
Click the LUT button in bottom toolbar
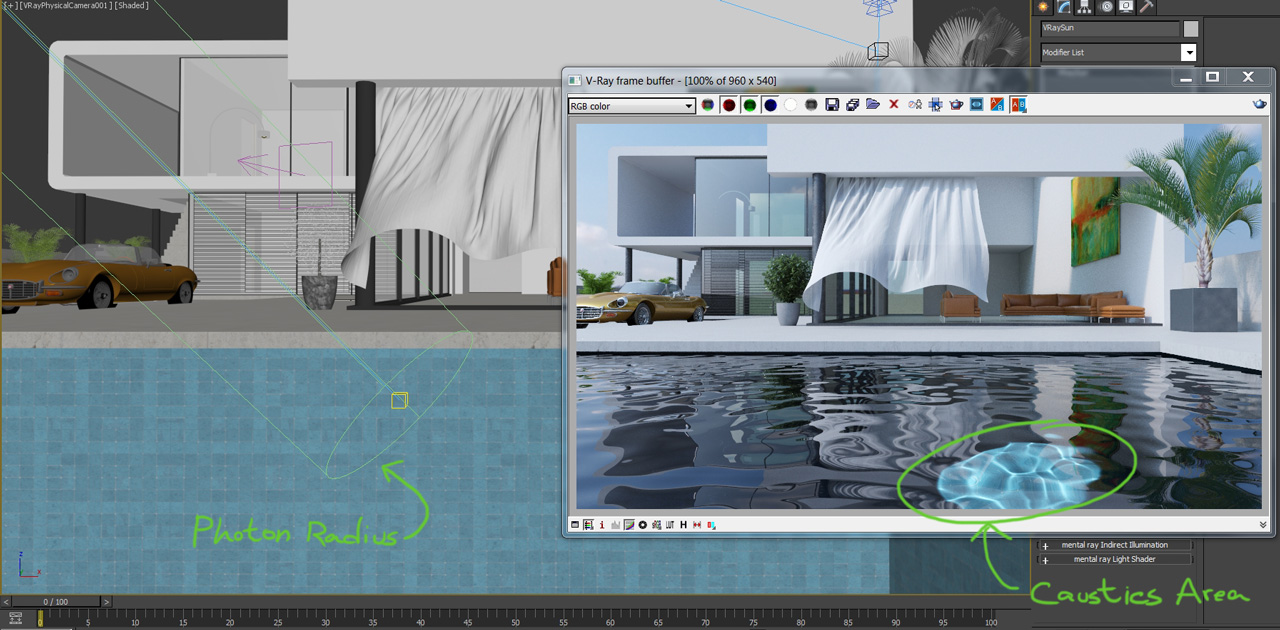(x=670, y=525)
